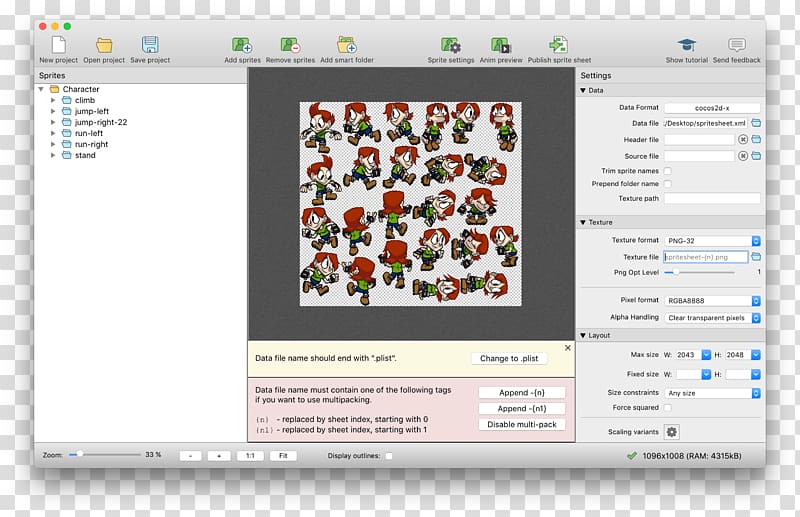Image resolution: width=800 pixels, height=517 pixels.
Task: Expand the stand folder arrow
Action: click(53, 155)
